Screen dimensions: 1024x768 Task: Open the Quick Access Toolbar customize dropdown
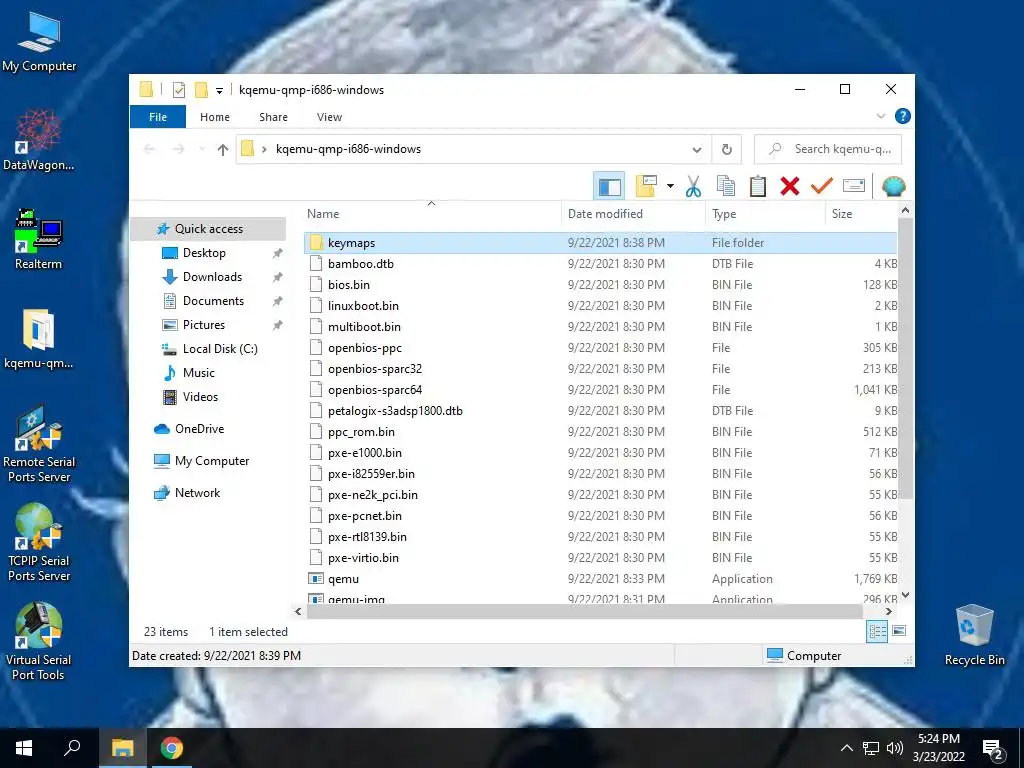pos(219,90)
